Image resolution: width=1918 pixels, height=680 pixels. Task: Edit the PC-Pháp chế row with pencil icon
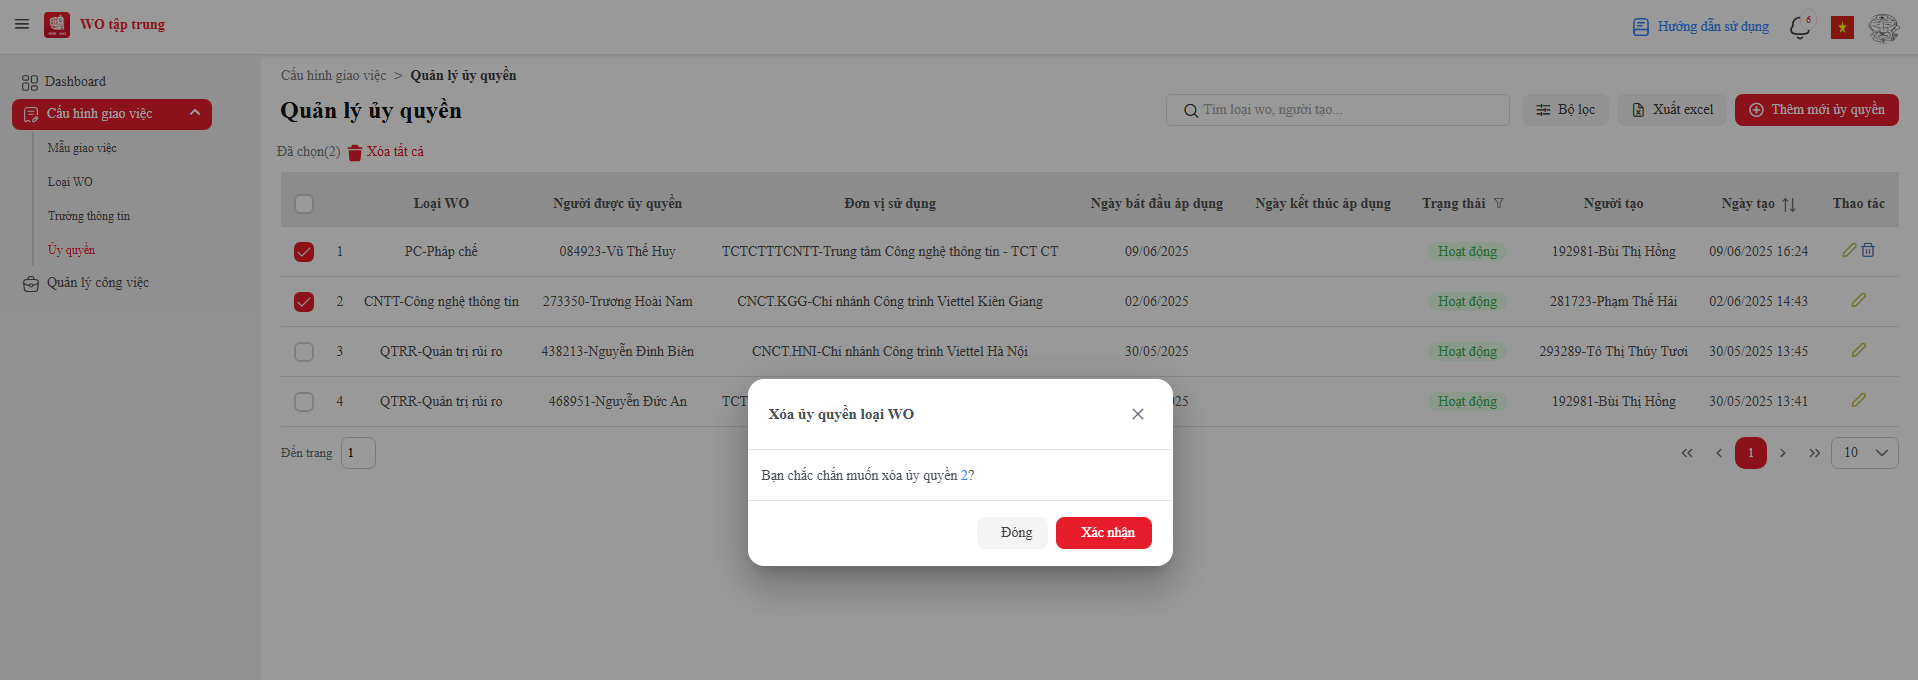tap(1849, 251)
